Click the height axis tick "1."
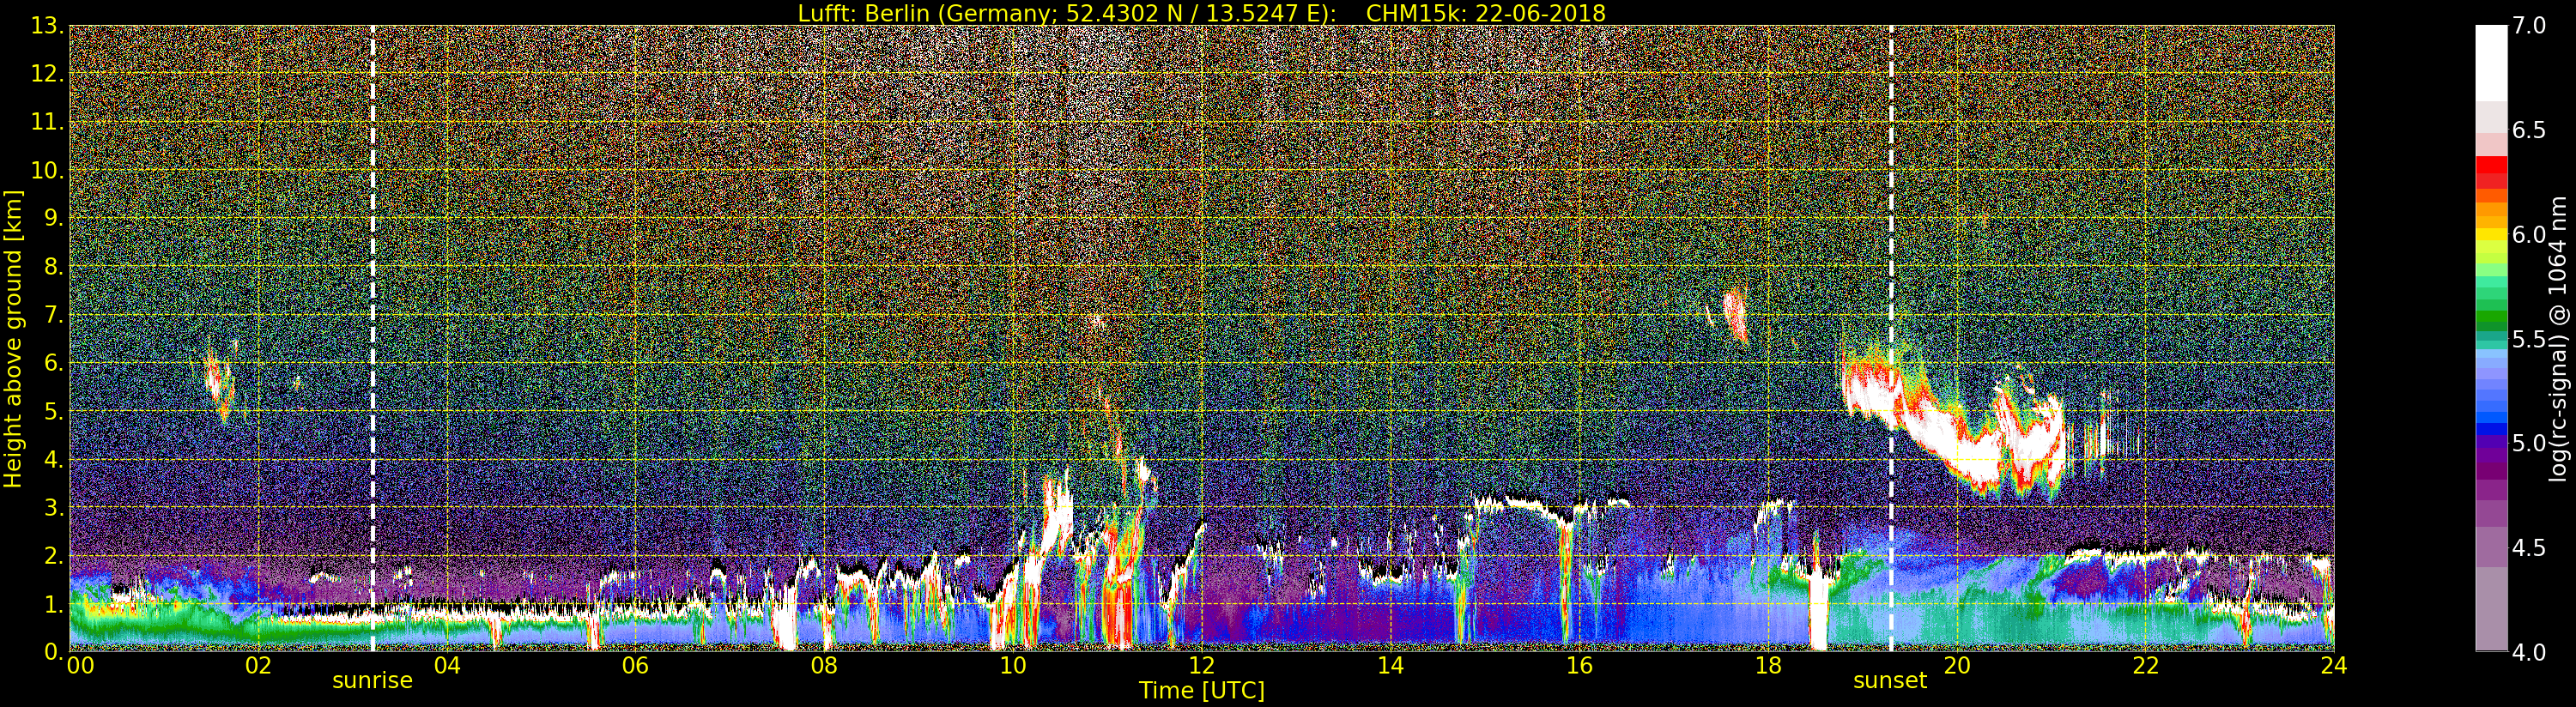The height and width of the screenshot is (707, 2576). coord(54,603)
